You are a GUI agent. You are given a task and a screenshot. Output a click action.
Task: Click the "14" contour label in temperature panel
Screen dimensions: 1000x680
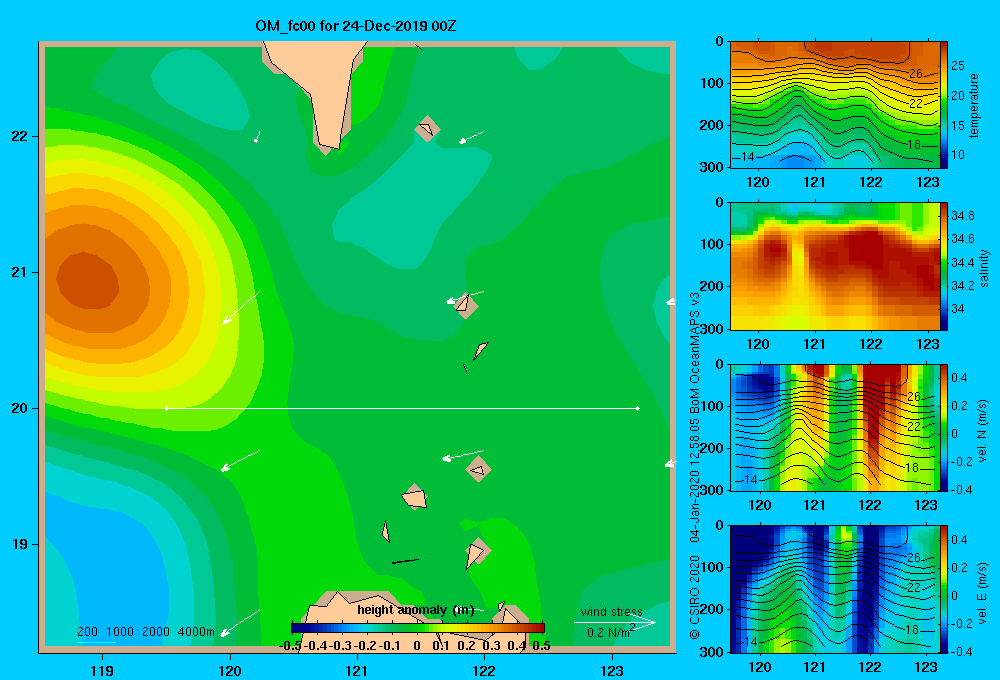(747, 157)
